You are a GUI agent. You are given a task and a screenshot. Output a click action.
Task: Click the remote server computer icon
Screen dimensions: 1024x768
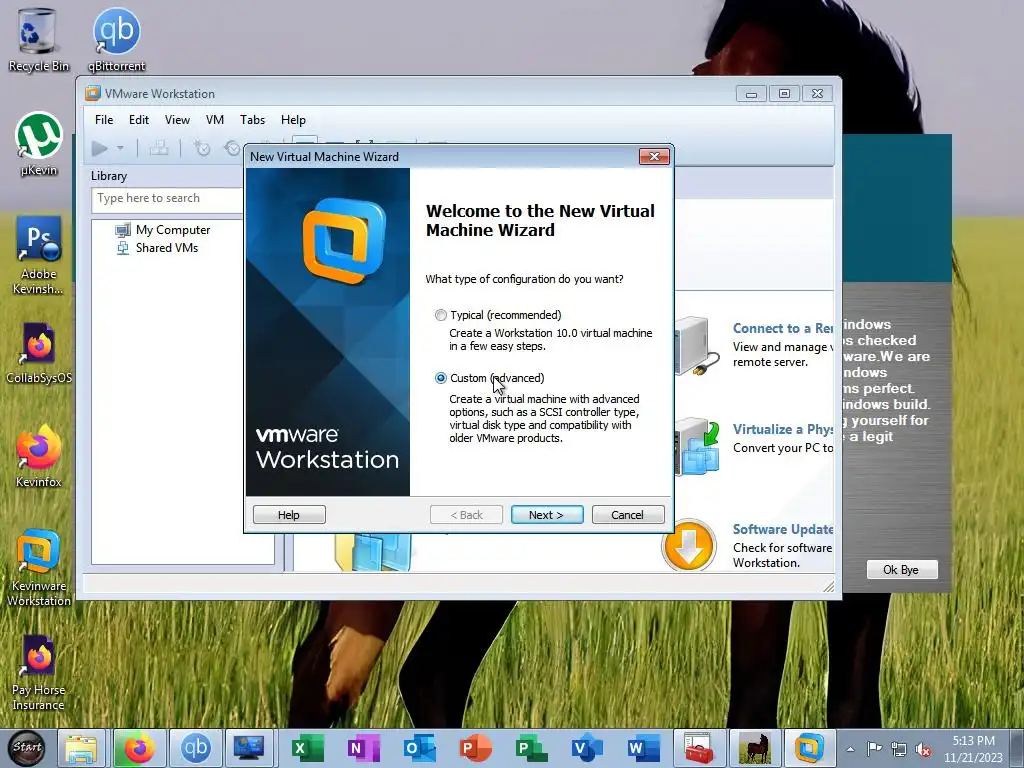tap(697, 346)
